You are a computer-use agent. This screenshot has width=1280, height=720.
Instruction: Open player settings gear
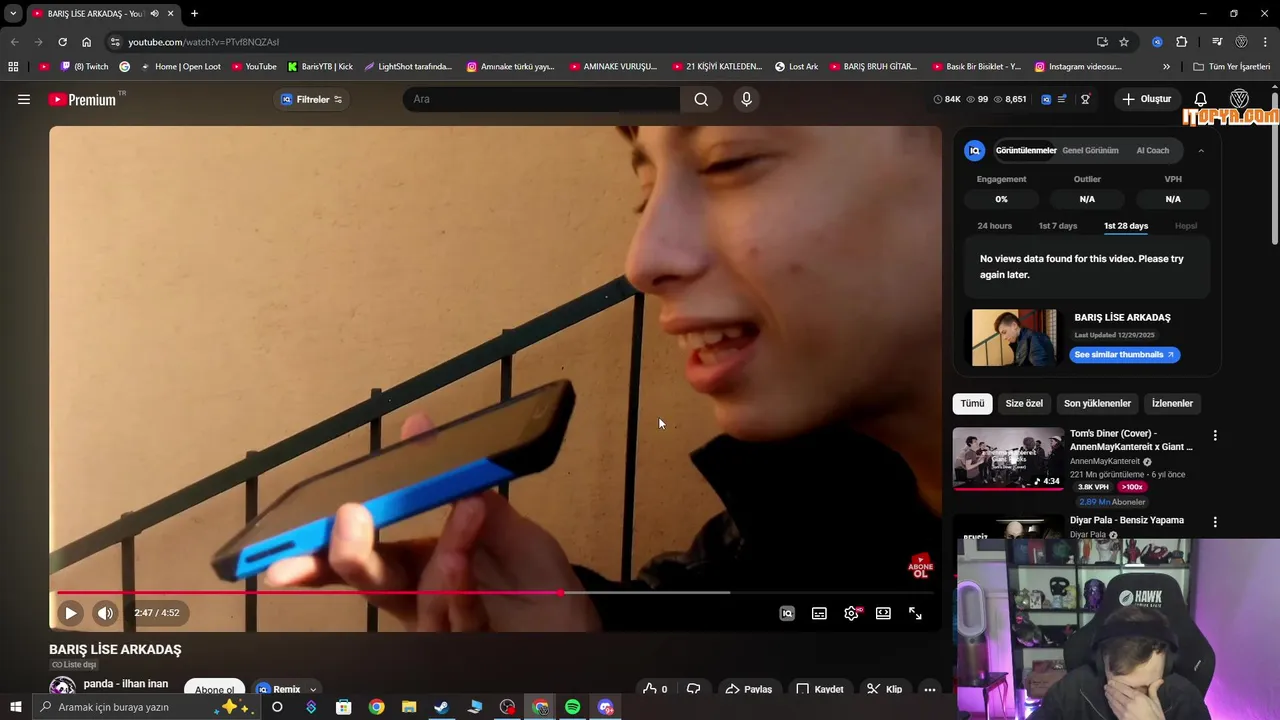851,613
